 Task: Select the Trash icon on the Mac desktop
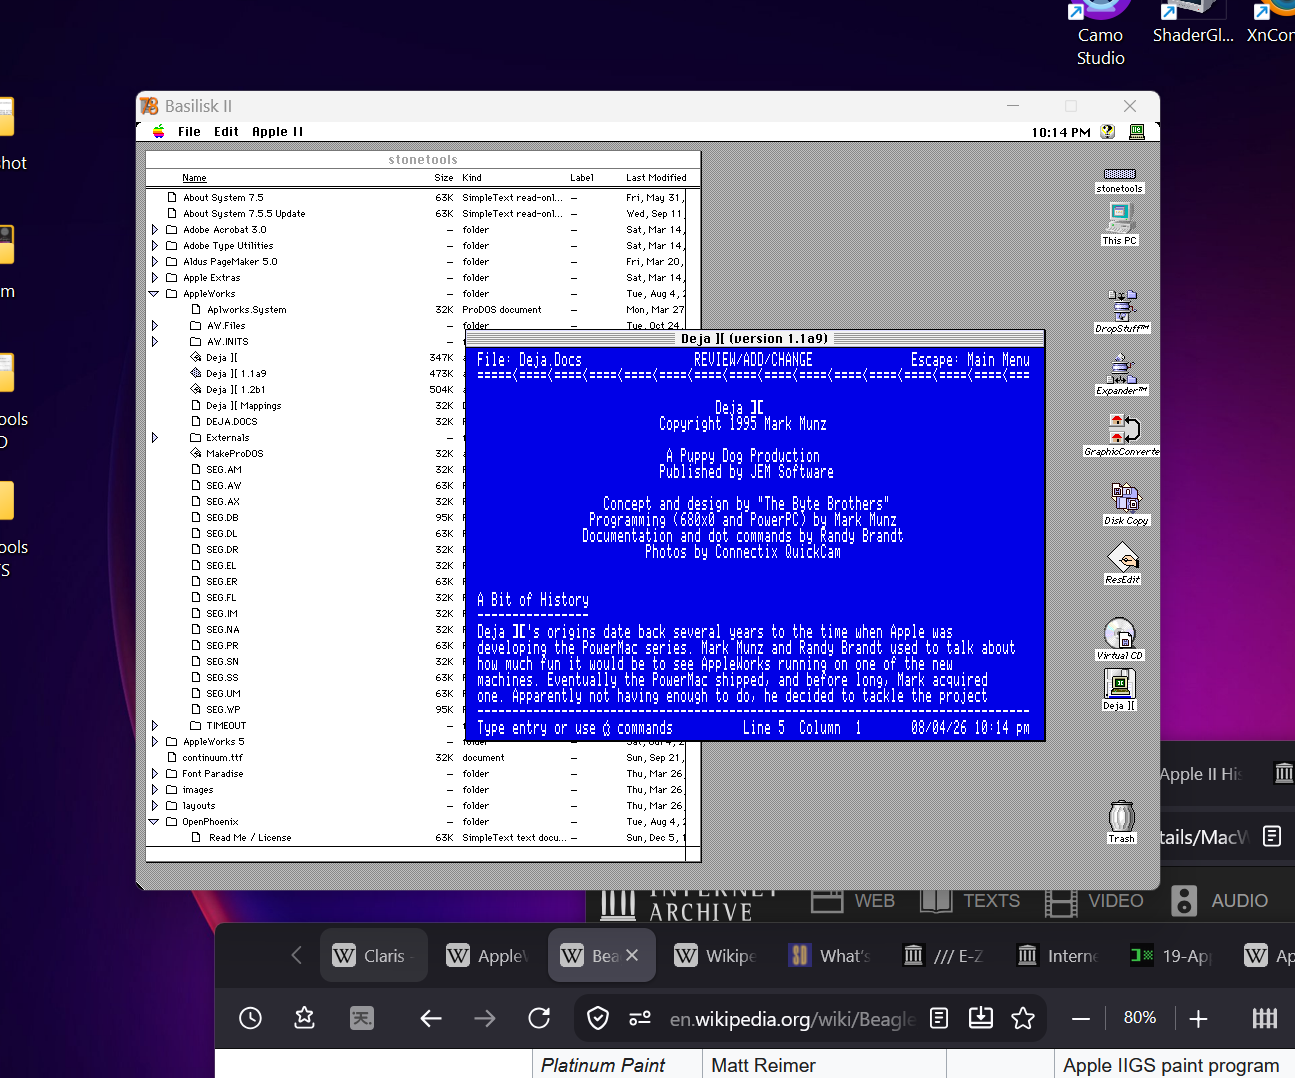point(1122,822)
